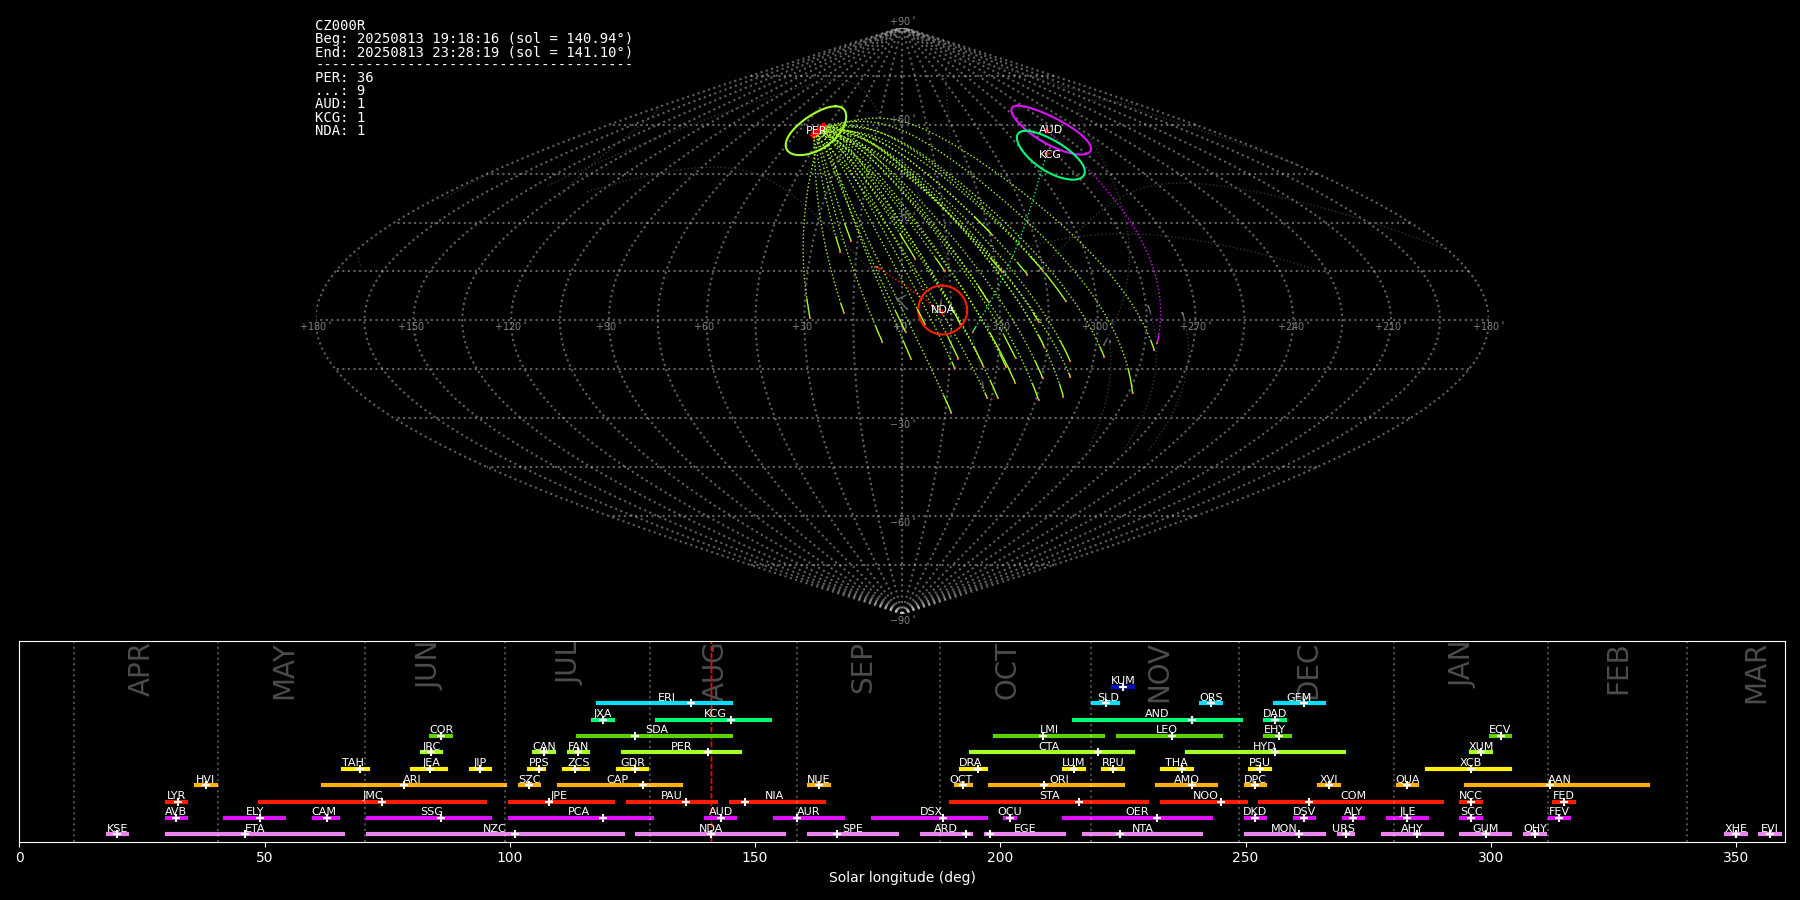Click the SDA shower label
Viewport: 1800px width, 900px height.
[657, 730]
